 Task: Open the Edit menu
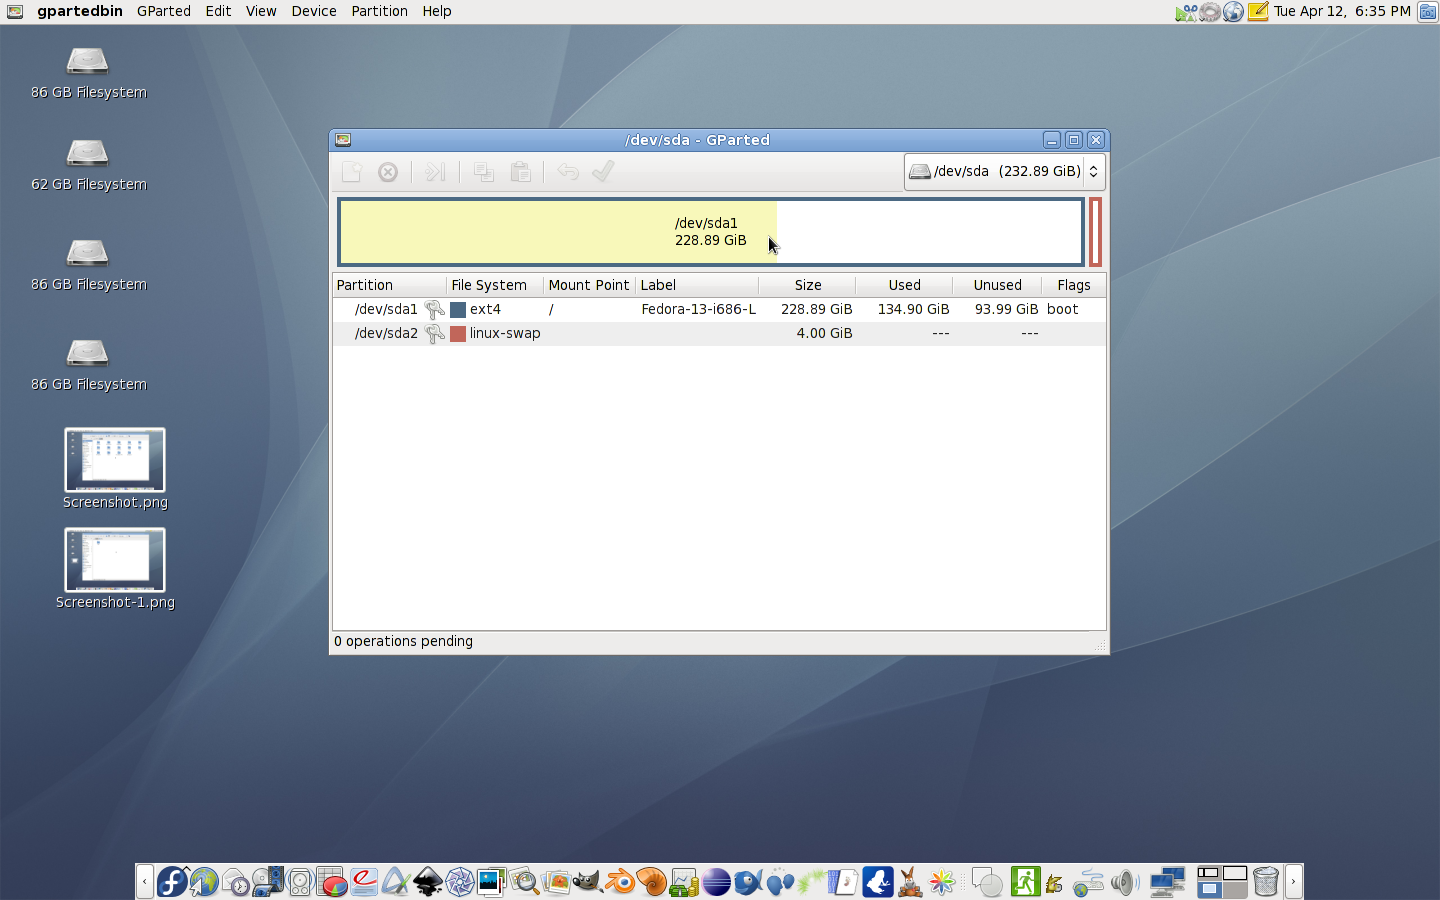click(218, 11)
